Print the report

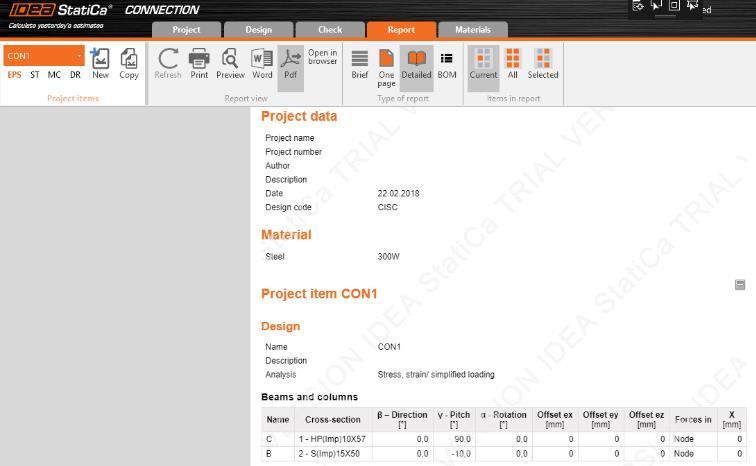(x=199, y=63)
